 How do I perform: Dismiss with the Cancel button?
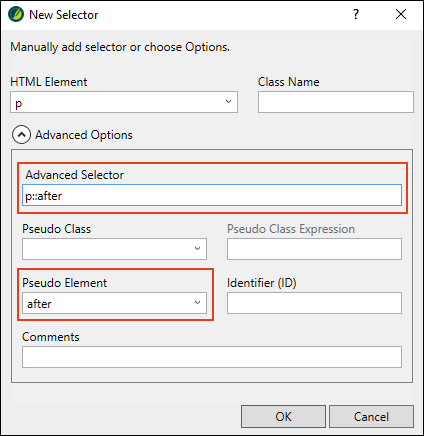pyautogui.click(x=371, y=416)
